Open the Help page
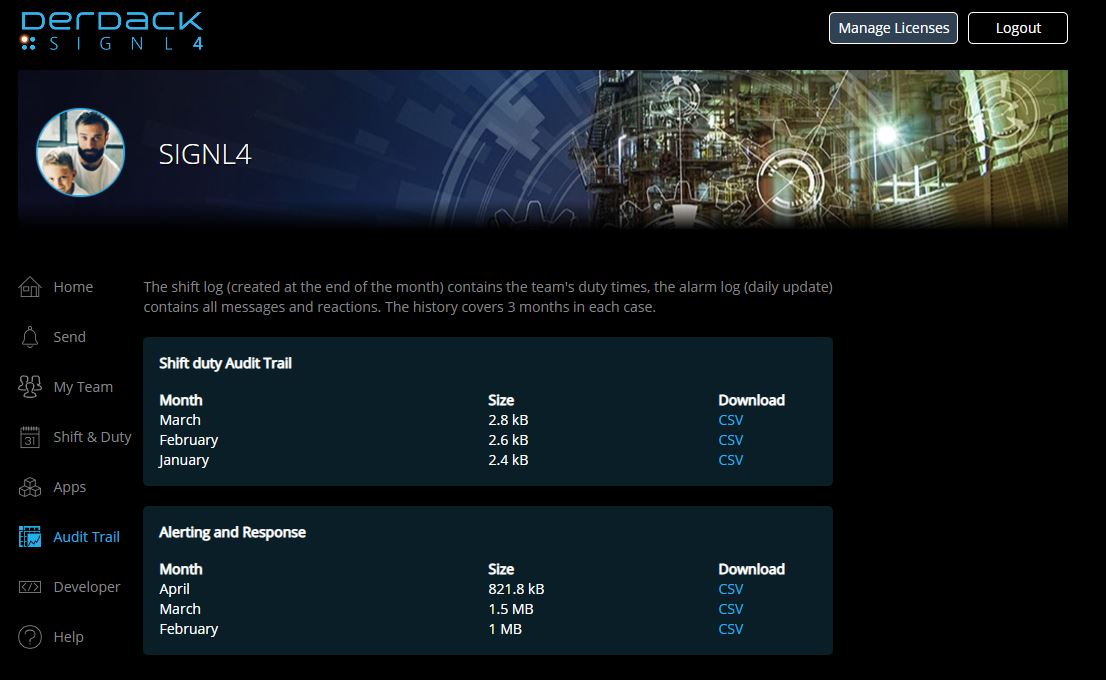Screen dimensions: 1106x680 pyautogui.click(x=68, y=637)
